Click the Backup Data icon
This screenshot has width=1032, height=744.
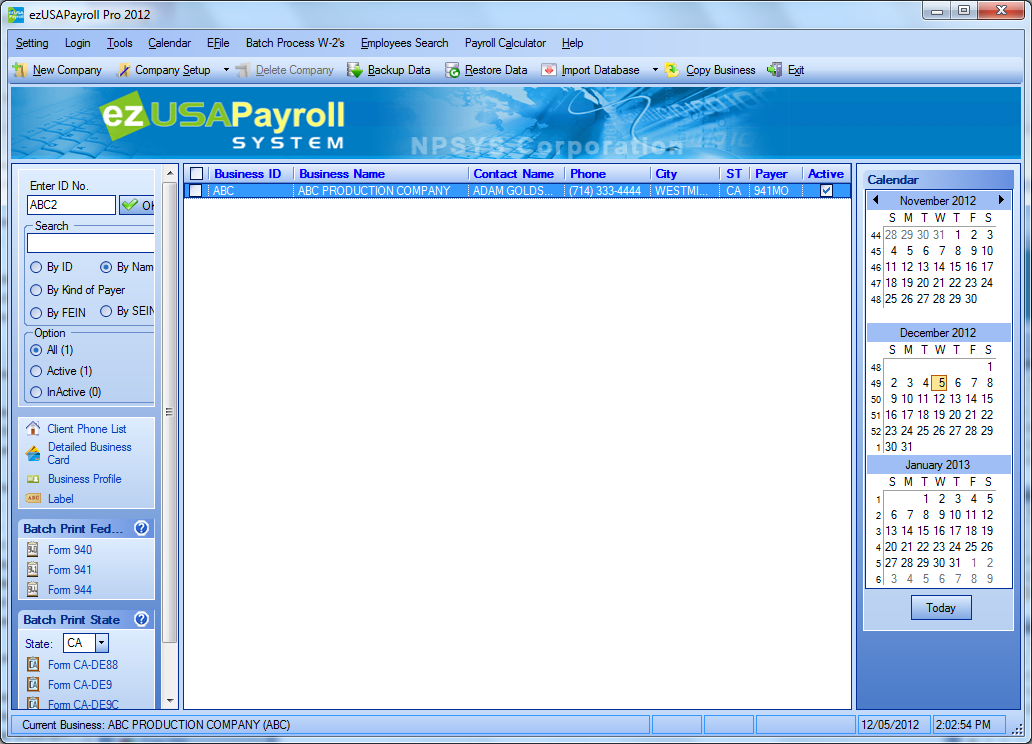point(355,70)
